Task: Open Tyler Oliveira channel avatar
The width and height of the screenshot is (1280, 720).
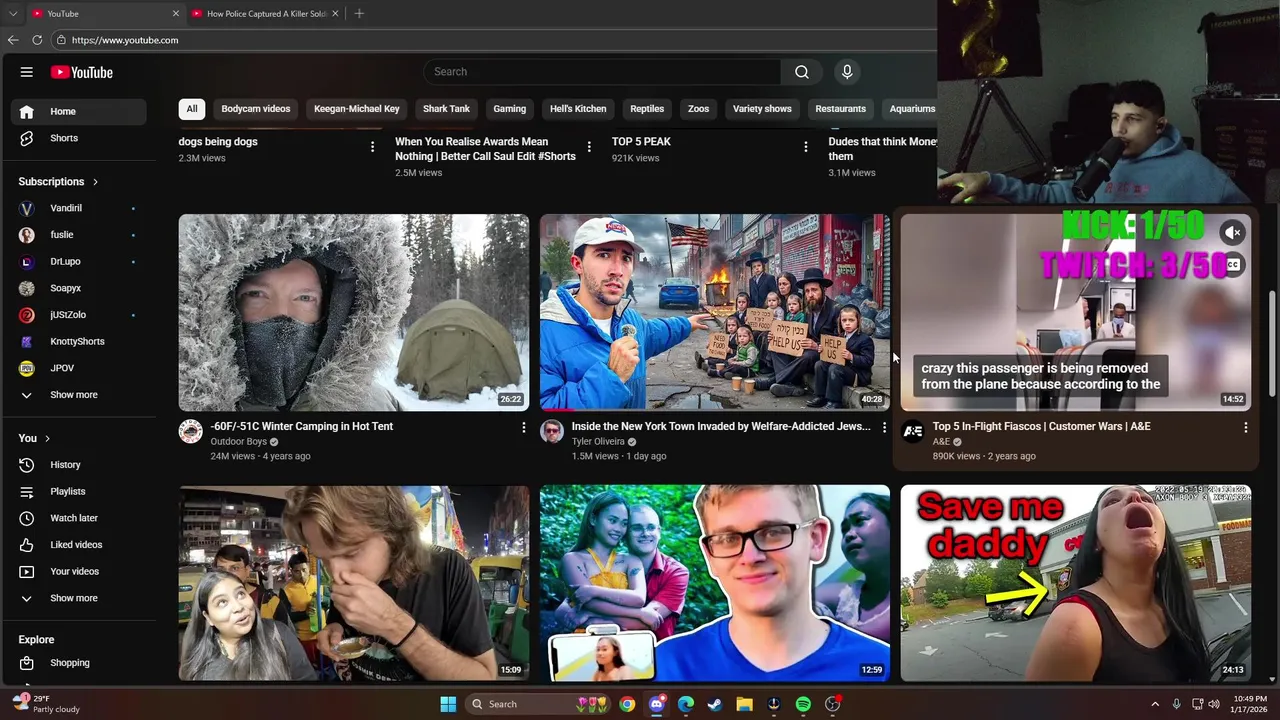Action: click(551, 431)
